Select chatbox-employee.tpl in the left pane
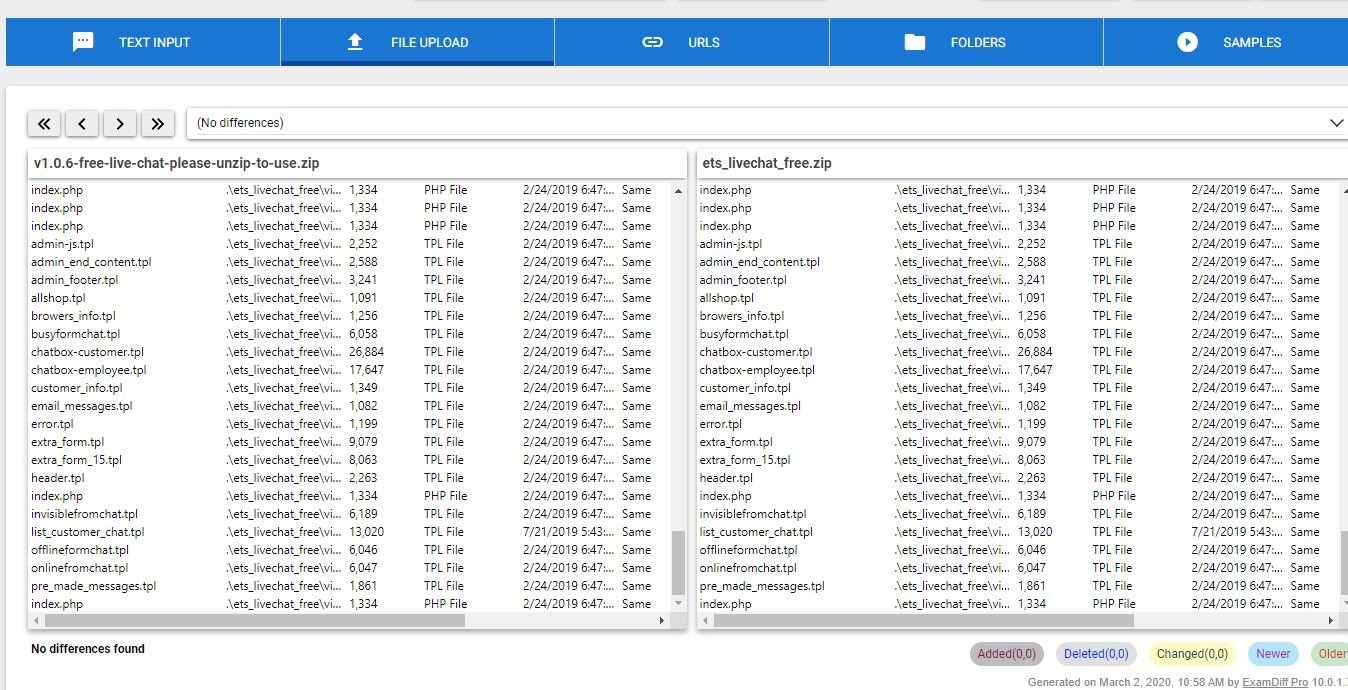The height and width of the screenshot is (690, 1348). click(x=88, y=370)
